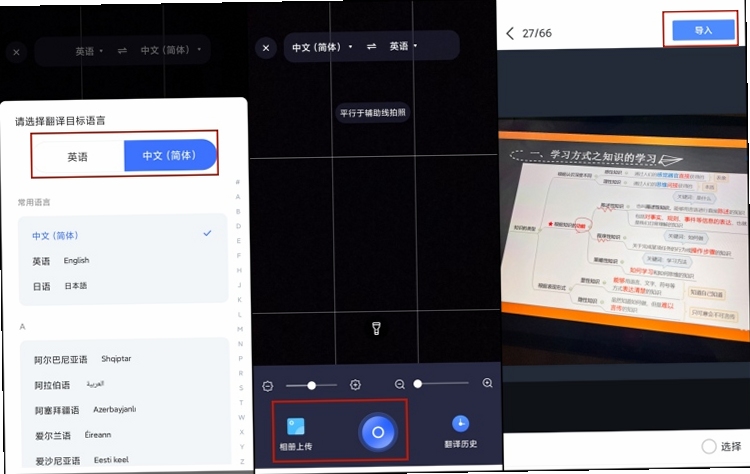The height and width of the screenshot is (474, 750).
Task: Tap the dimmed swap icon on left screen
Action: pos(122,50)
